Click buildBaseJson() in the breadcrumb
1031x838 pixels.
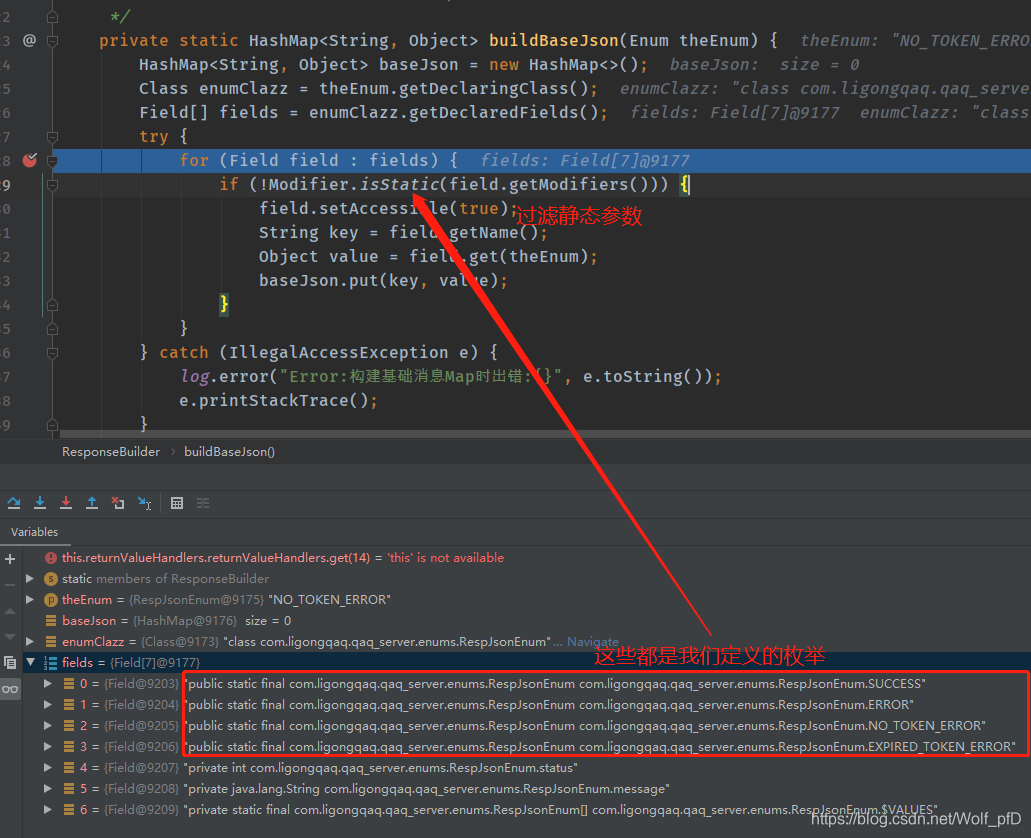(x=229, y=451)
